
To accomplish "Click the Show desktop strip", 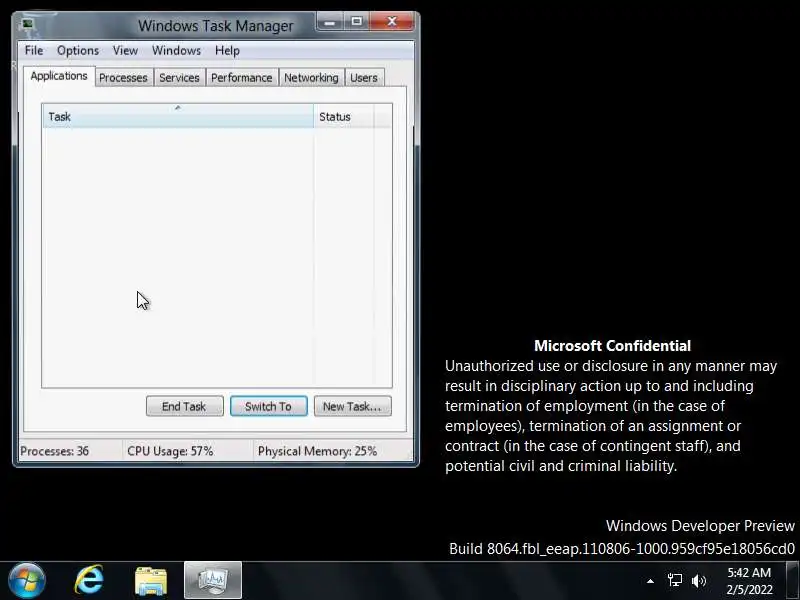I will 793,581.
